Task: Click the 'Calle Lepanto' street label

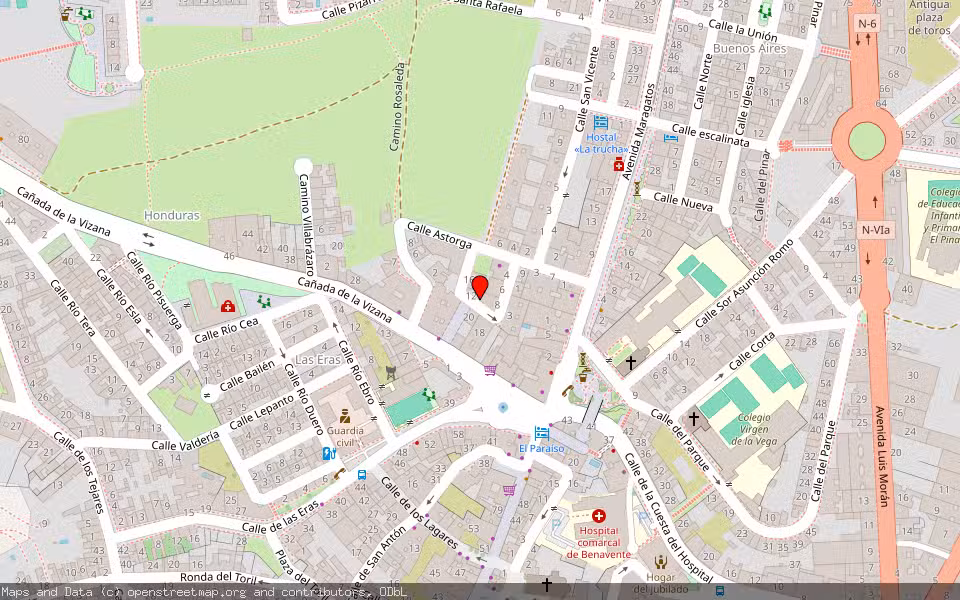Action: point(261,412)
